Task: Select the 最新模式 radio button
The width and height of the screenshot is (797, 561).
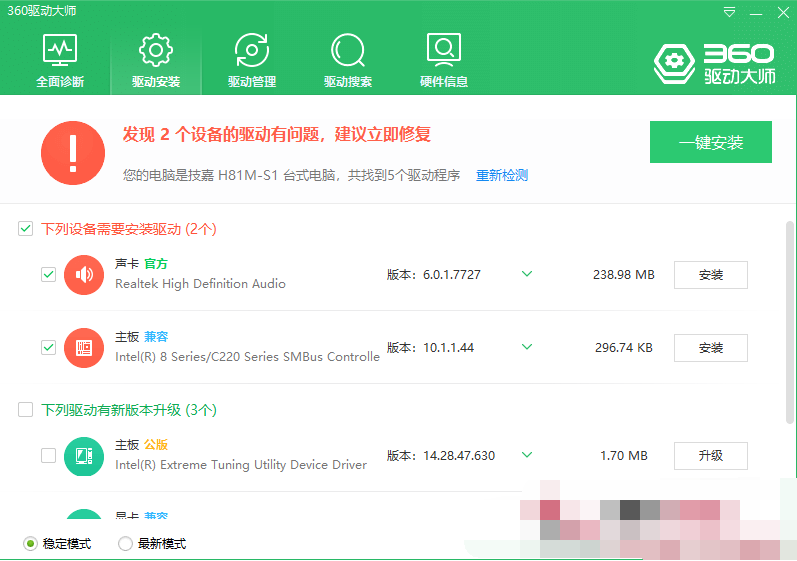Action: click(125, 544)
